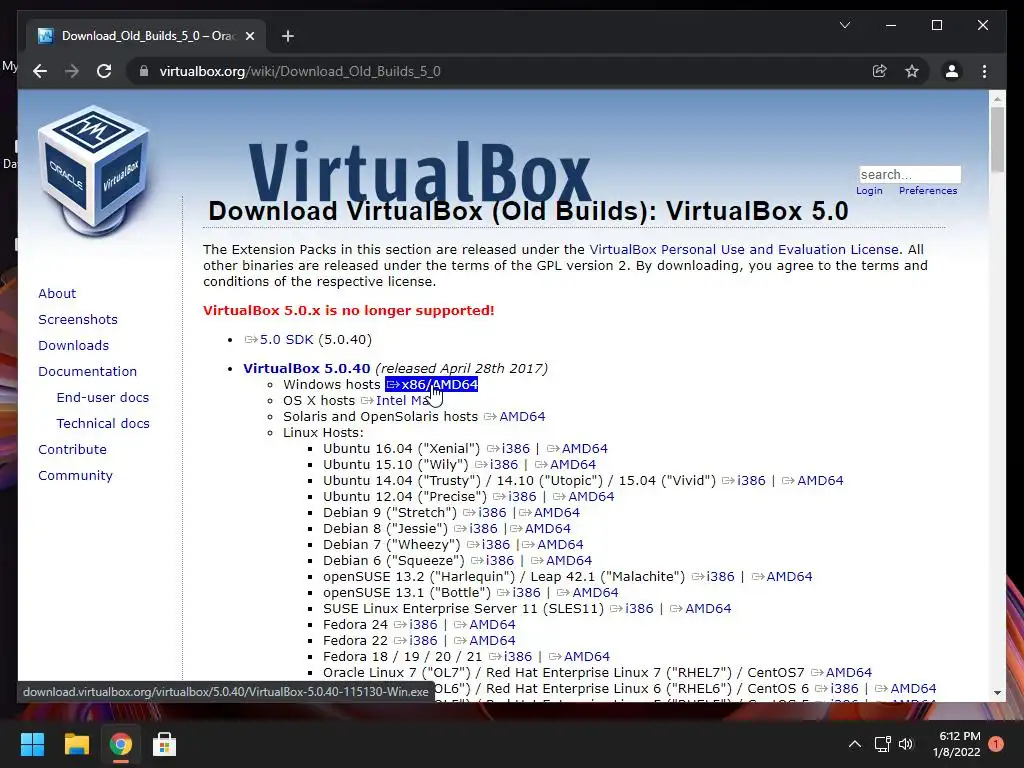This screenshot has width=1024, height=768.
Task: Click the share page icon in address bar
Action: coord(880,71)
